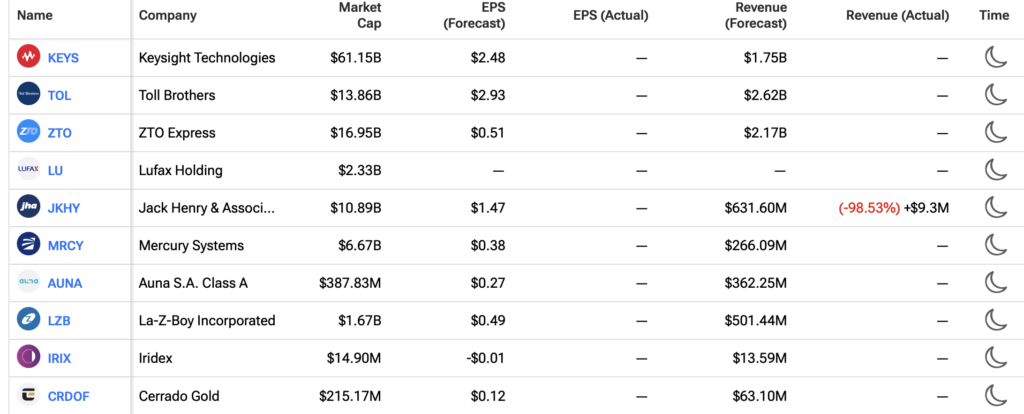This screenshot has width=1024, height=414.
Task: Sort by EPS (Forecast) column header
Action: [x=474, y=15]
